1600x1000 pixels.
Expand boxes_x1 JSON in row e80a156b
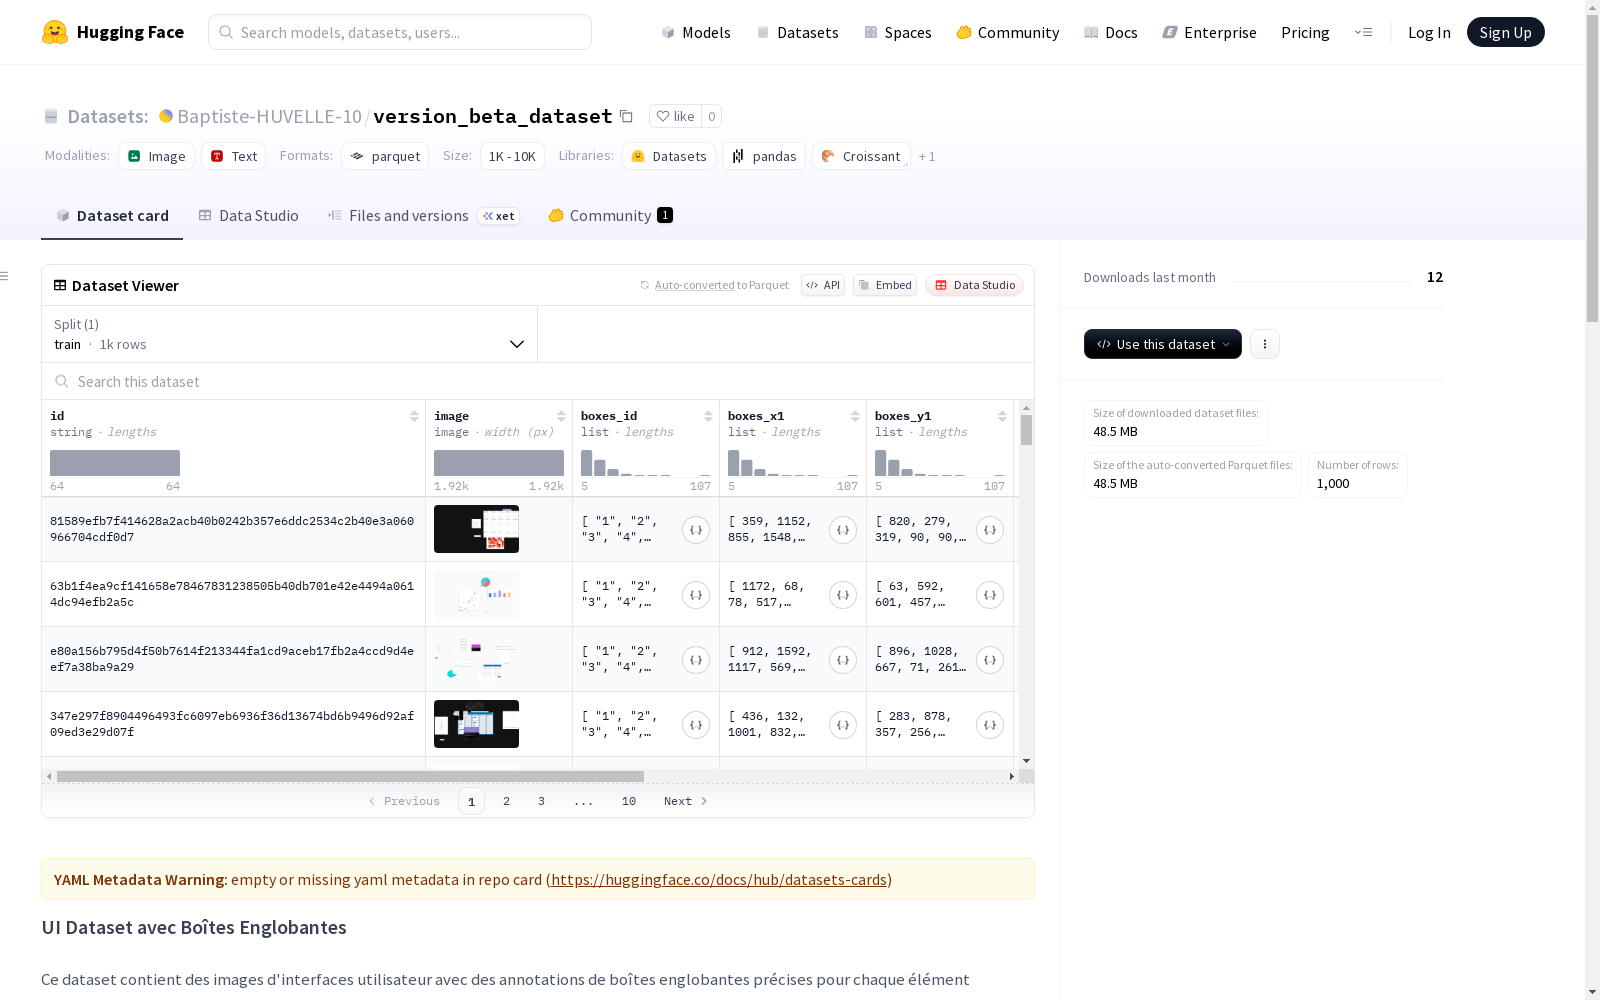843,660
